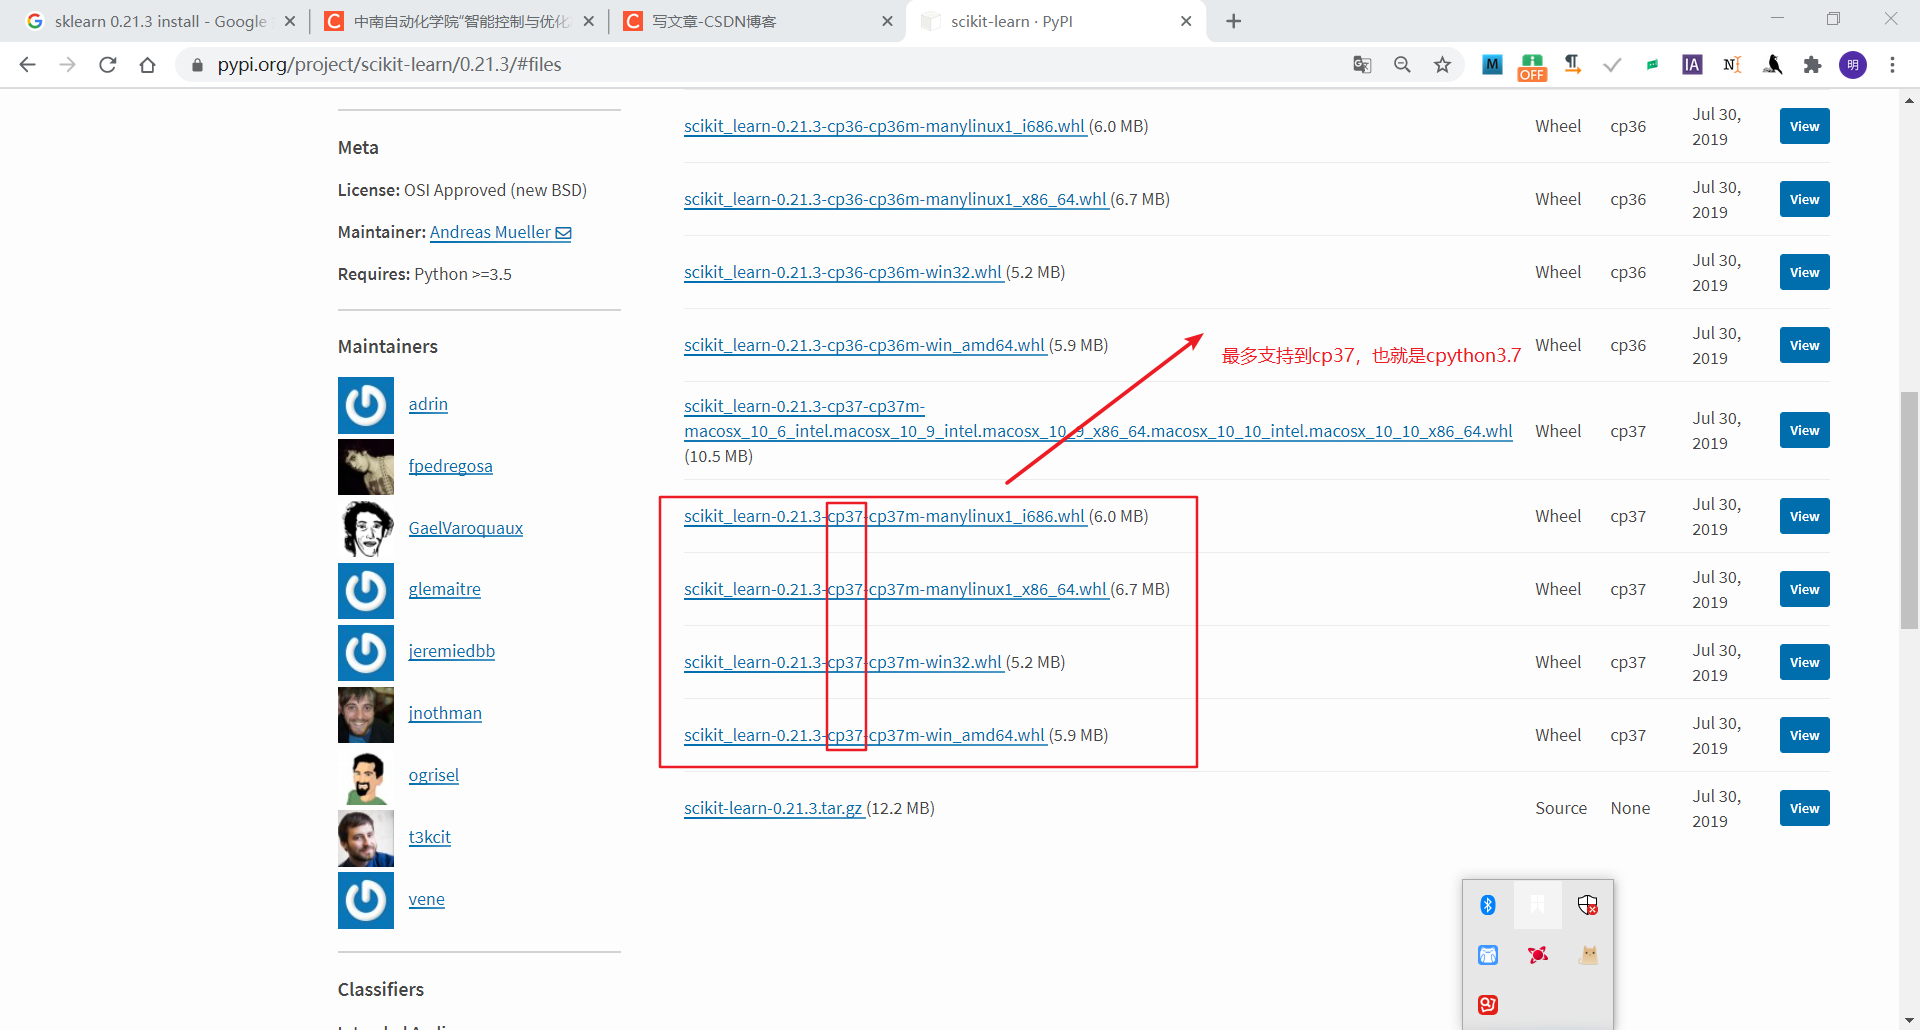Open Windows Security shield tray icon
The height and width of the screenshot is (1030, 1920).
click(1588, 905)
